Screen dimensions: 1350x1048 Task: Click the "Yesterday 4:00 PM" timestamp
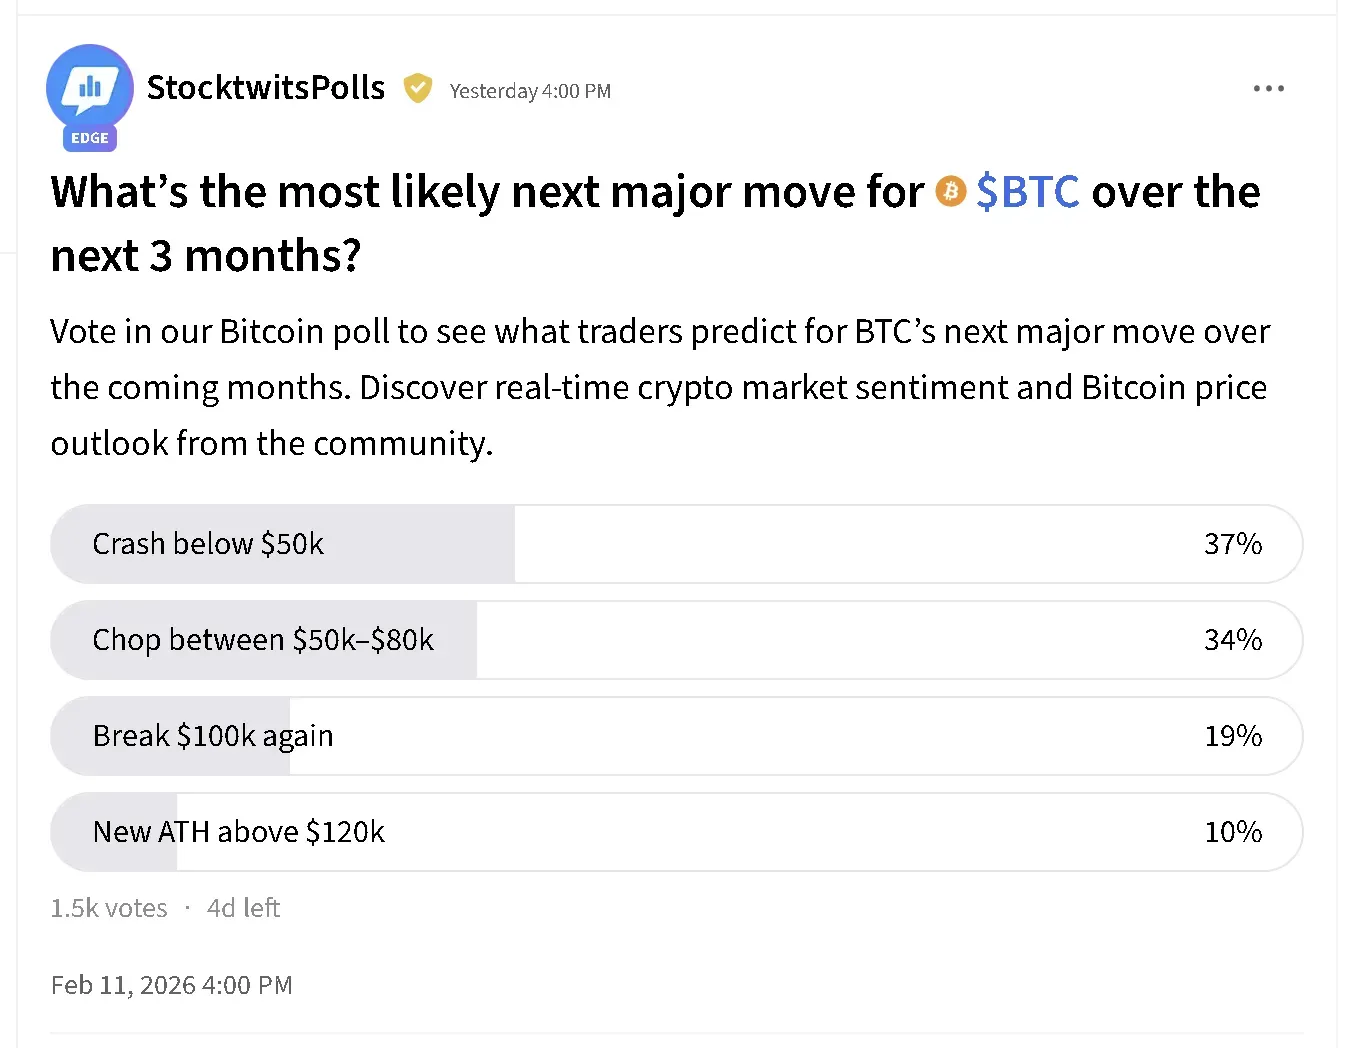click(x=530, y=91)
